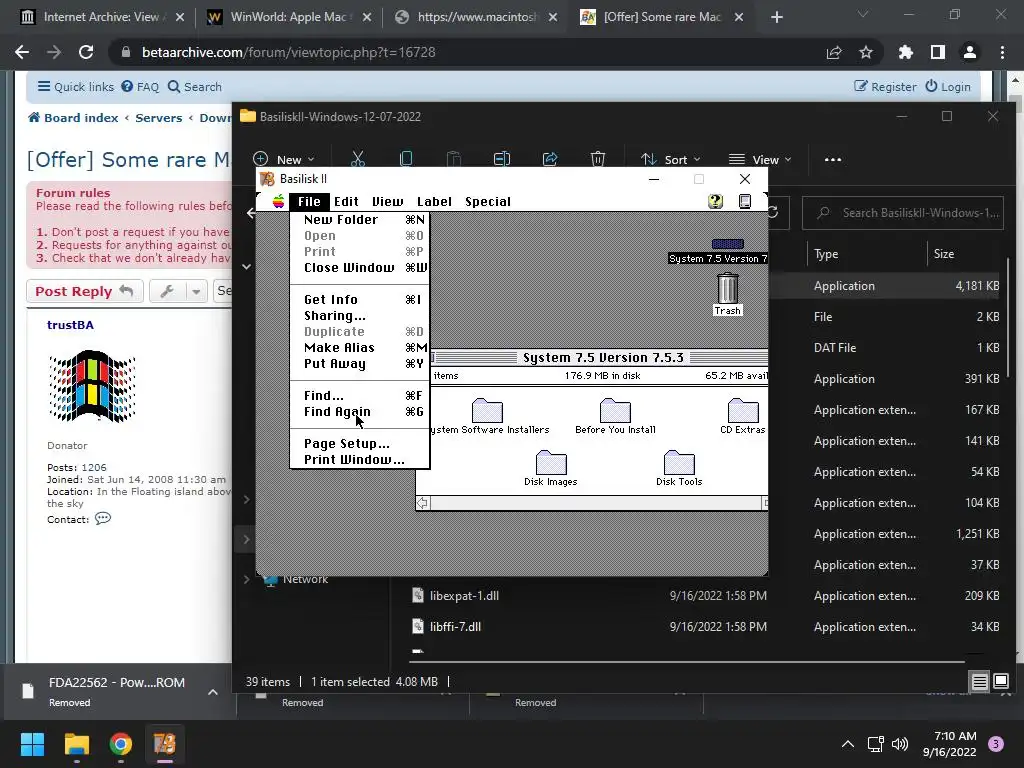This screenshot has width=1024, height=768.
Task: Open the Special menu in Basilisk II
Action: tap(488, 202)
